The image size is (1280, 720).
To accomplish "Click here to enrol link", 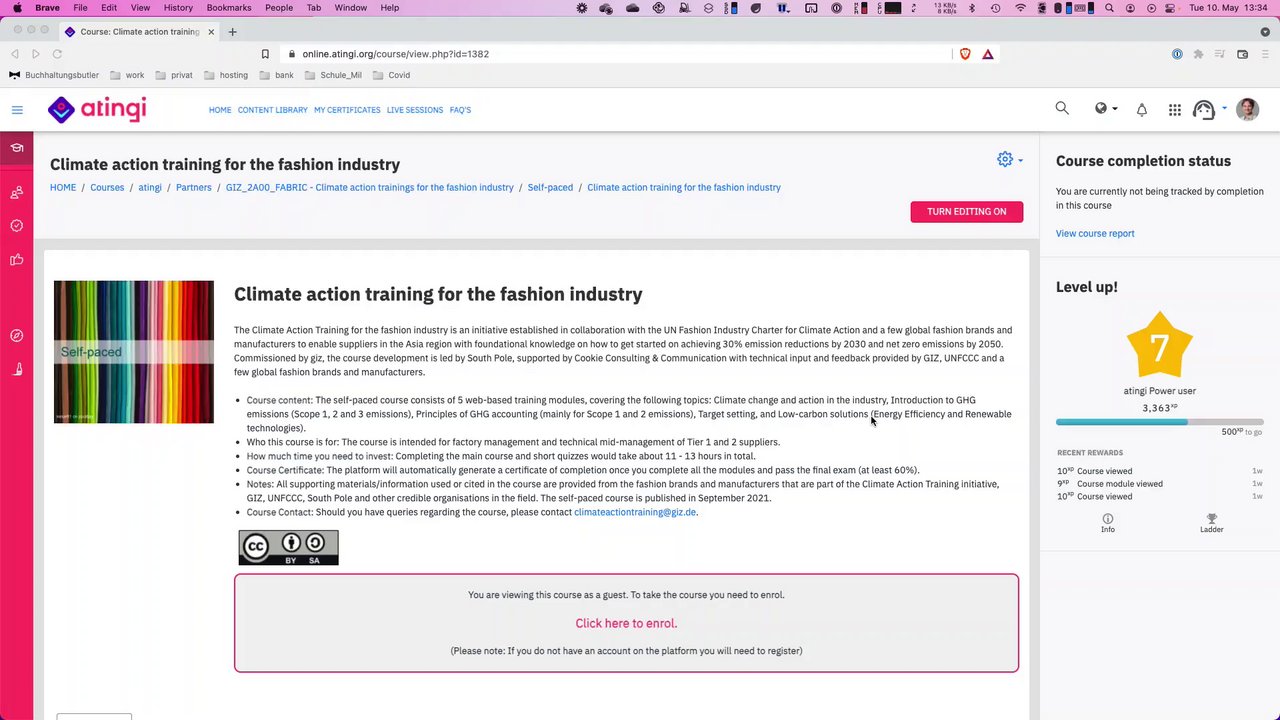I will click(x=626, y=623).
